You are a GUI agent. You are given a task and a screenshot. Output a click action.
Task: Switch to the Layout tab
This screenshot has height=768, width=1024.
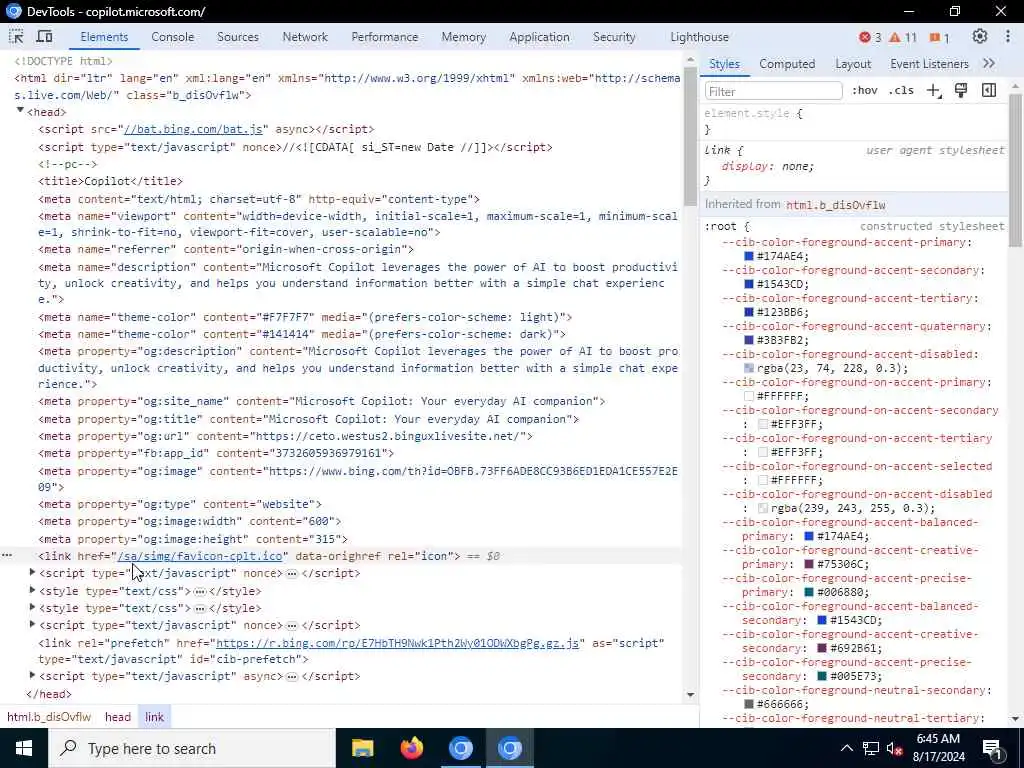tap(853, 64)
